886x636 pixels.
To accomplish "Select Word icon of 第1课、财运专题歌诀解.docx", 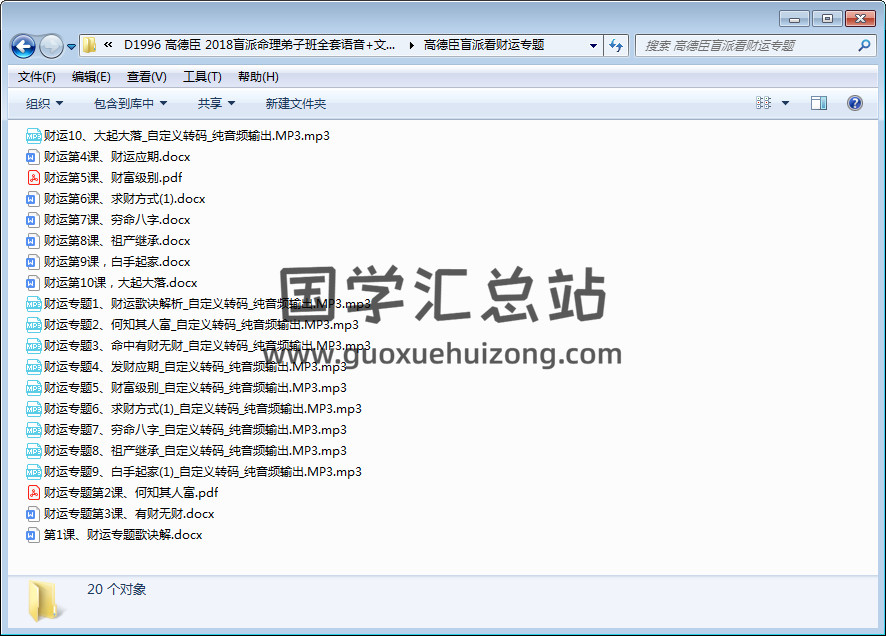I will coord(32,535).
